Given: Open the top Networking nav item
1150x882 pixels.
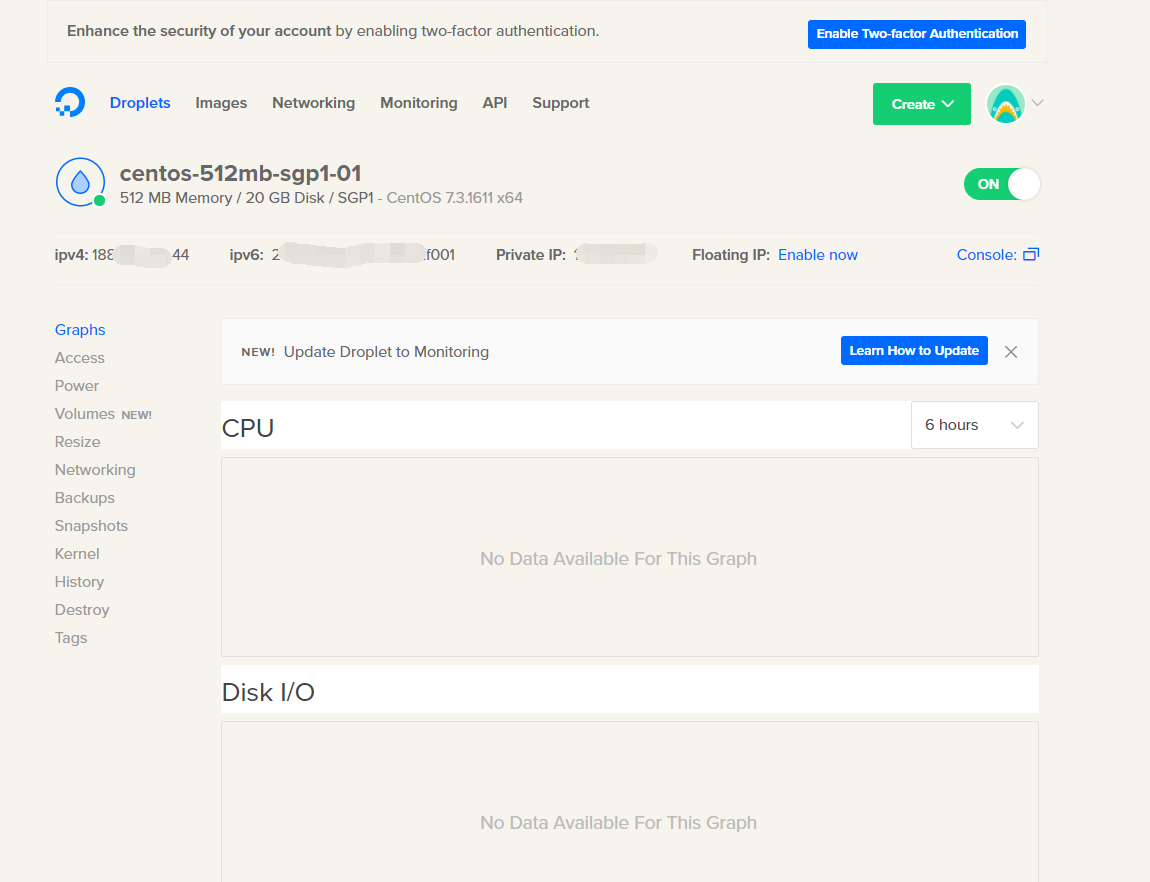Looking at the screenshot, I should (313, 103).
